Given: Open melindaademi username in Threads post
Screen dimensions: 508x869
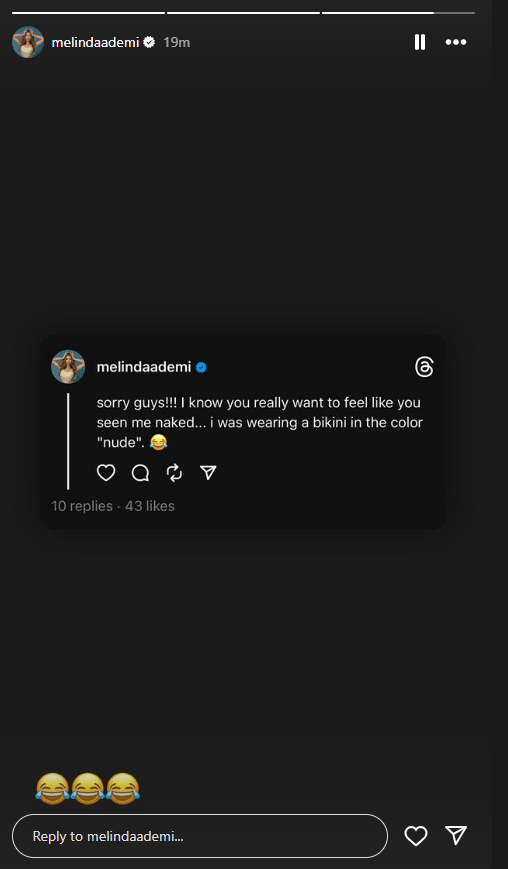Looking at the screenshot, I should coord(144,367).
